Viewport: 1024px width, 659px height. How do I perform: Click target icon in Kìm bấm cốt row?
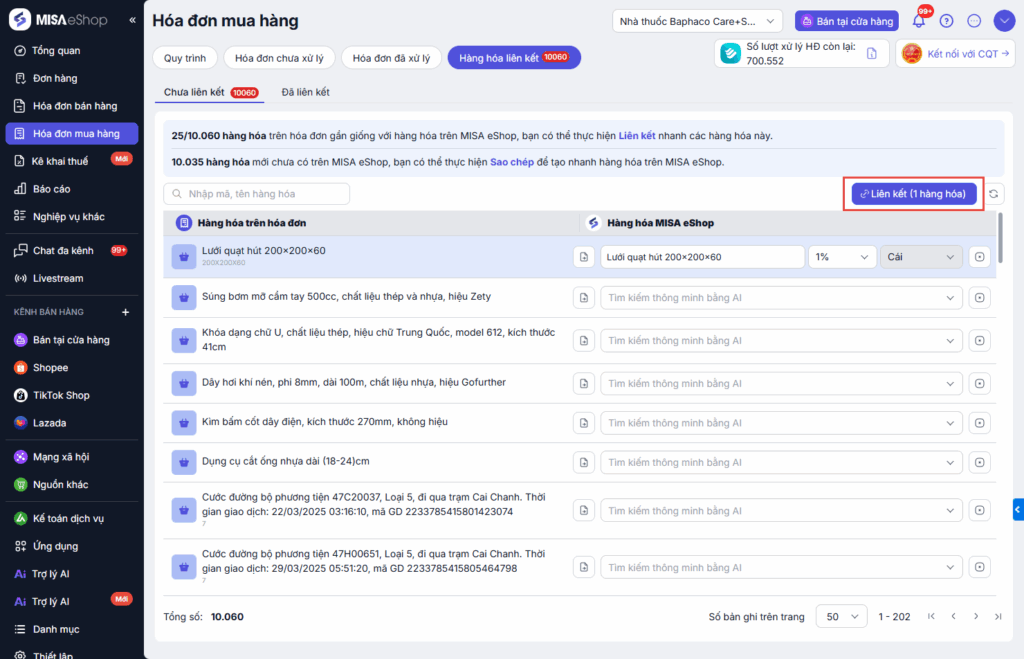point(980,423)
